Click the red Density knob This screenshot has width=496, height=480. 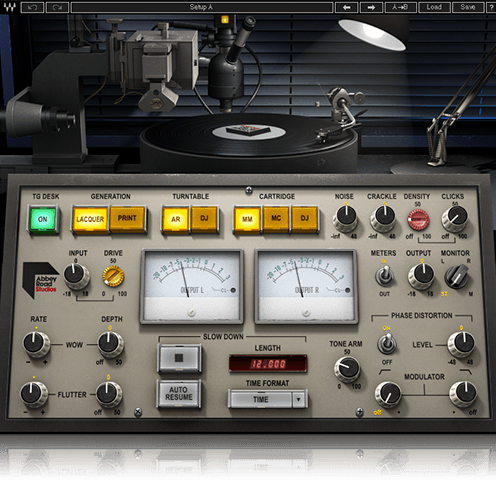[x=418, y=220]
